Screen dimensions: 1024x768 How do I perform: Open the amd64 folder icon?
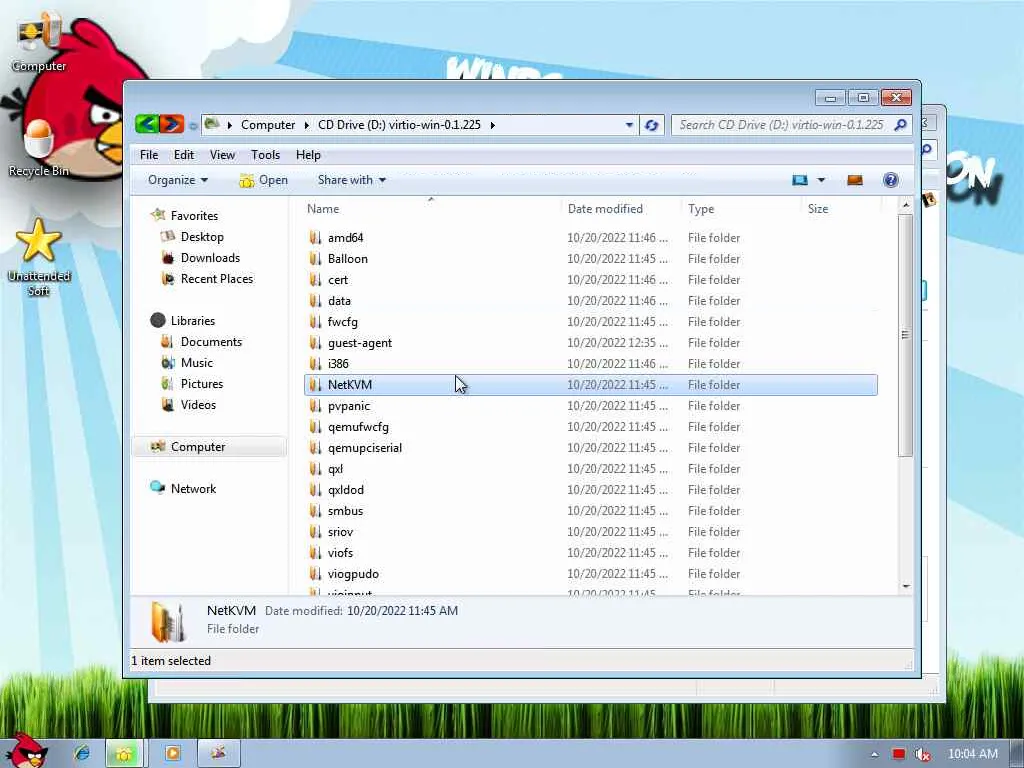(x=315, y=238)
